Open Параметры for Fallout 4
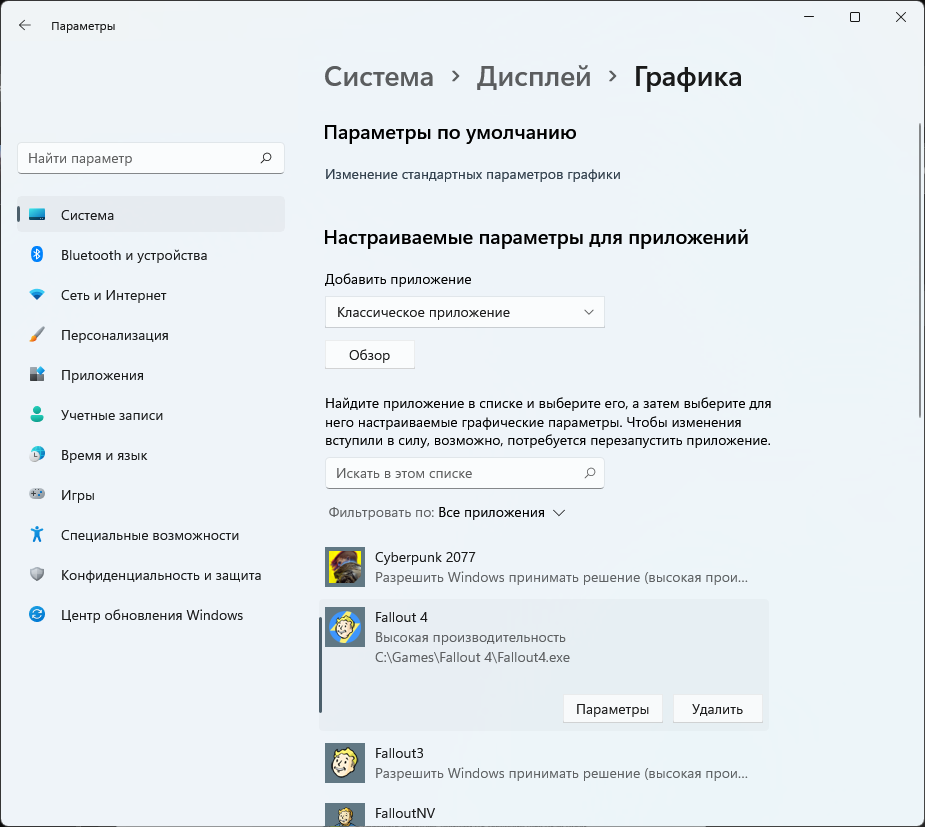 click(x=612, y=709)
